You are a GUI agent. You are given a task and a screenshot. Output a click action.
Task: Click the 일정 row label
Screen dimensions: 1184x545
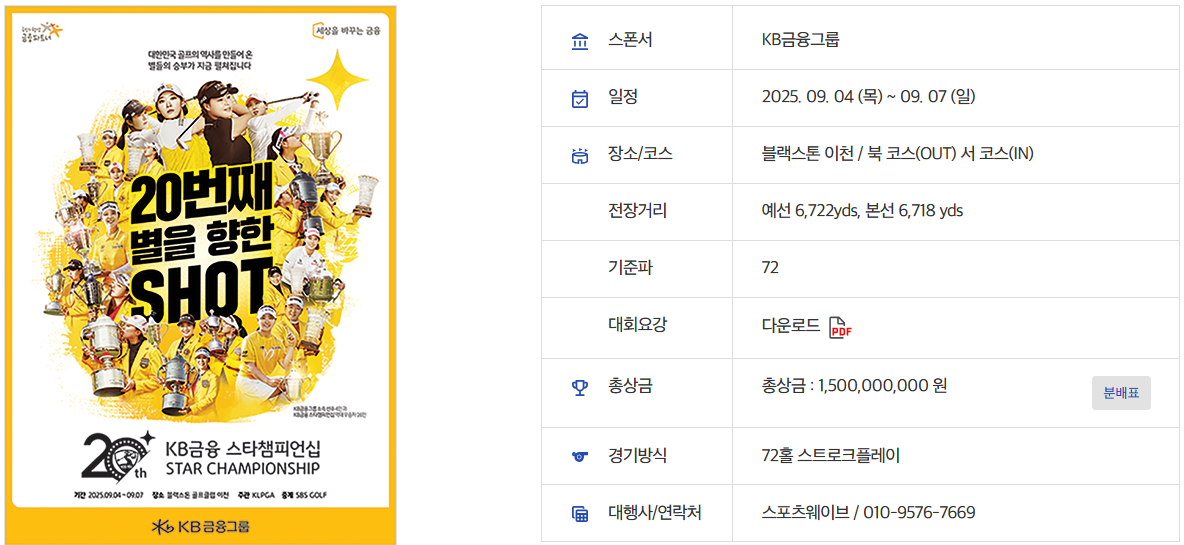(x=623, y=97)
